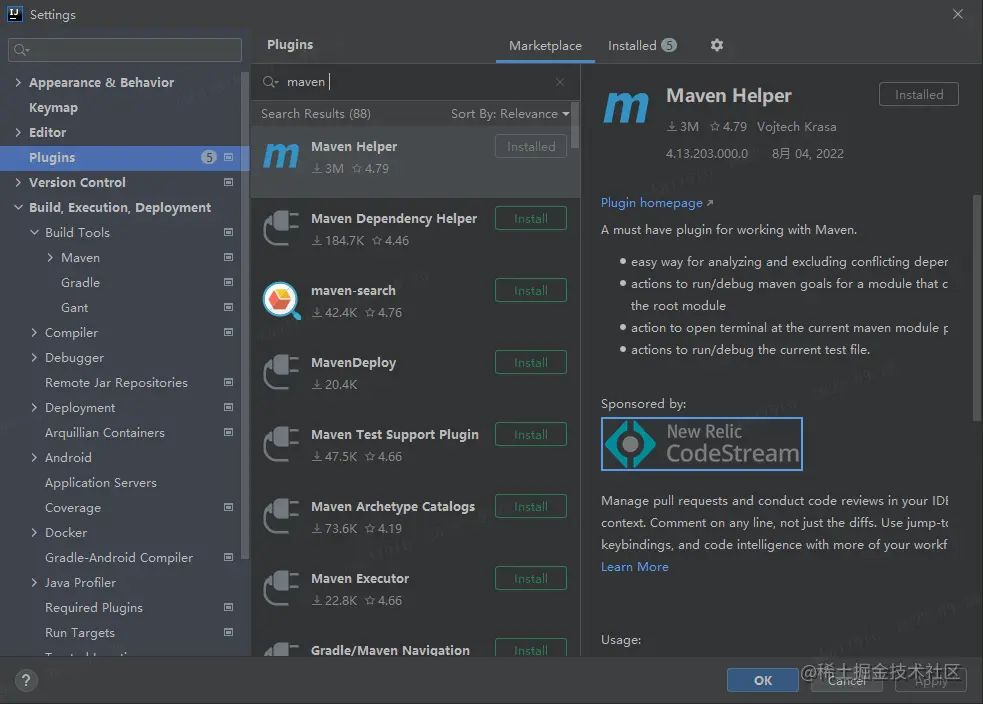Open Gant settings
This screenshot has width=983, height=704.
pyautogui.click(x=74, y=308)
